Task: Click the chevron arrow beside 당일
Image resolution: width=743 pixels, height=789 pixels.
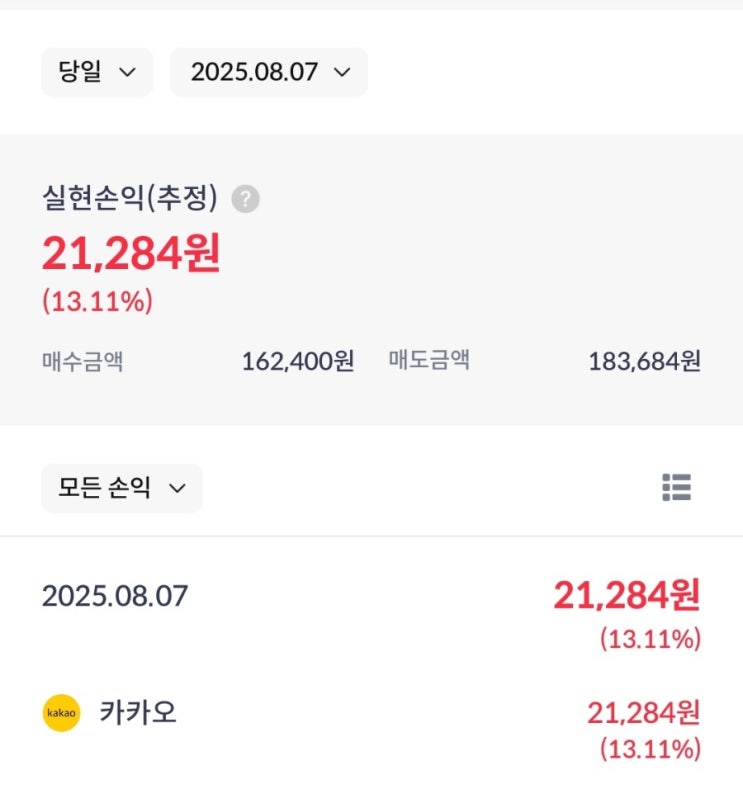Action: [127, 72]
